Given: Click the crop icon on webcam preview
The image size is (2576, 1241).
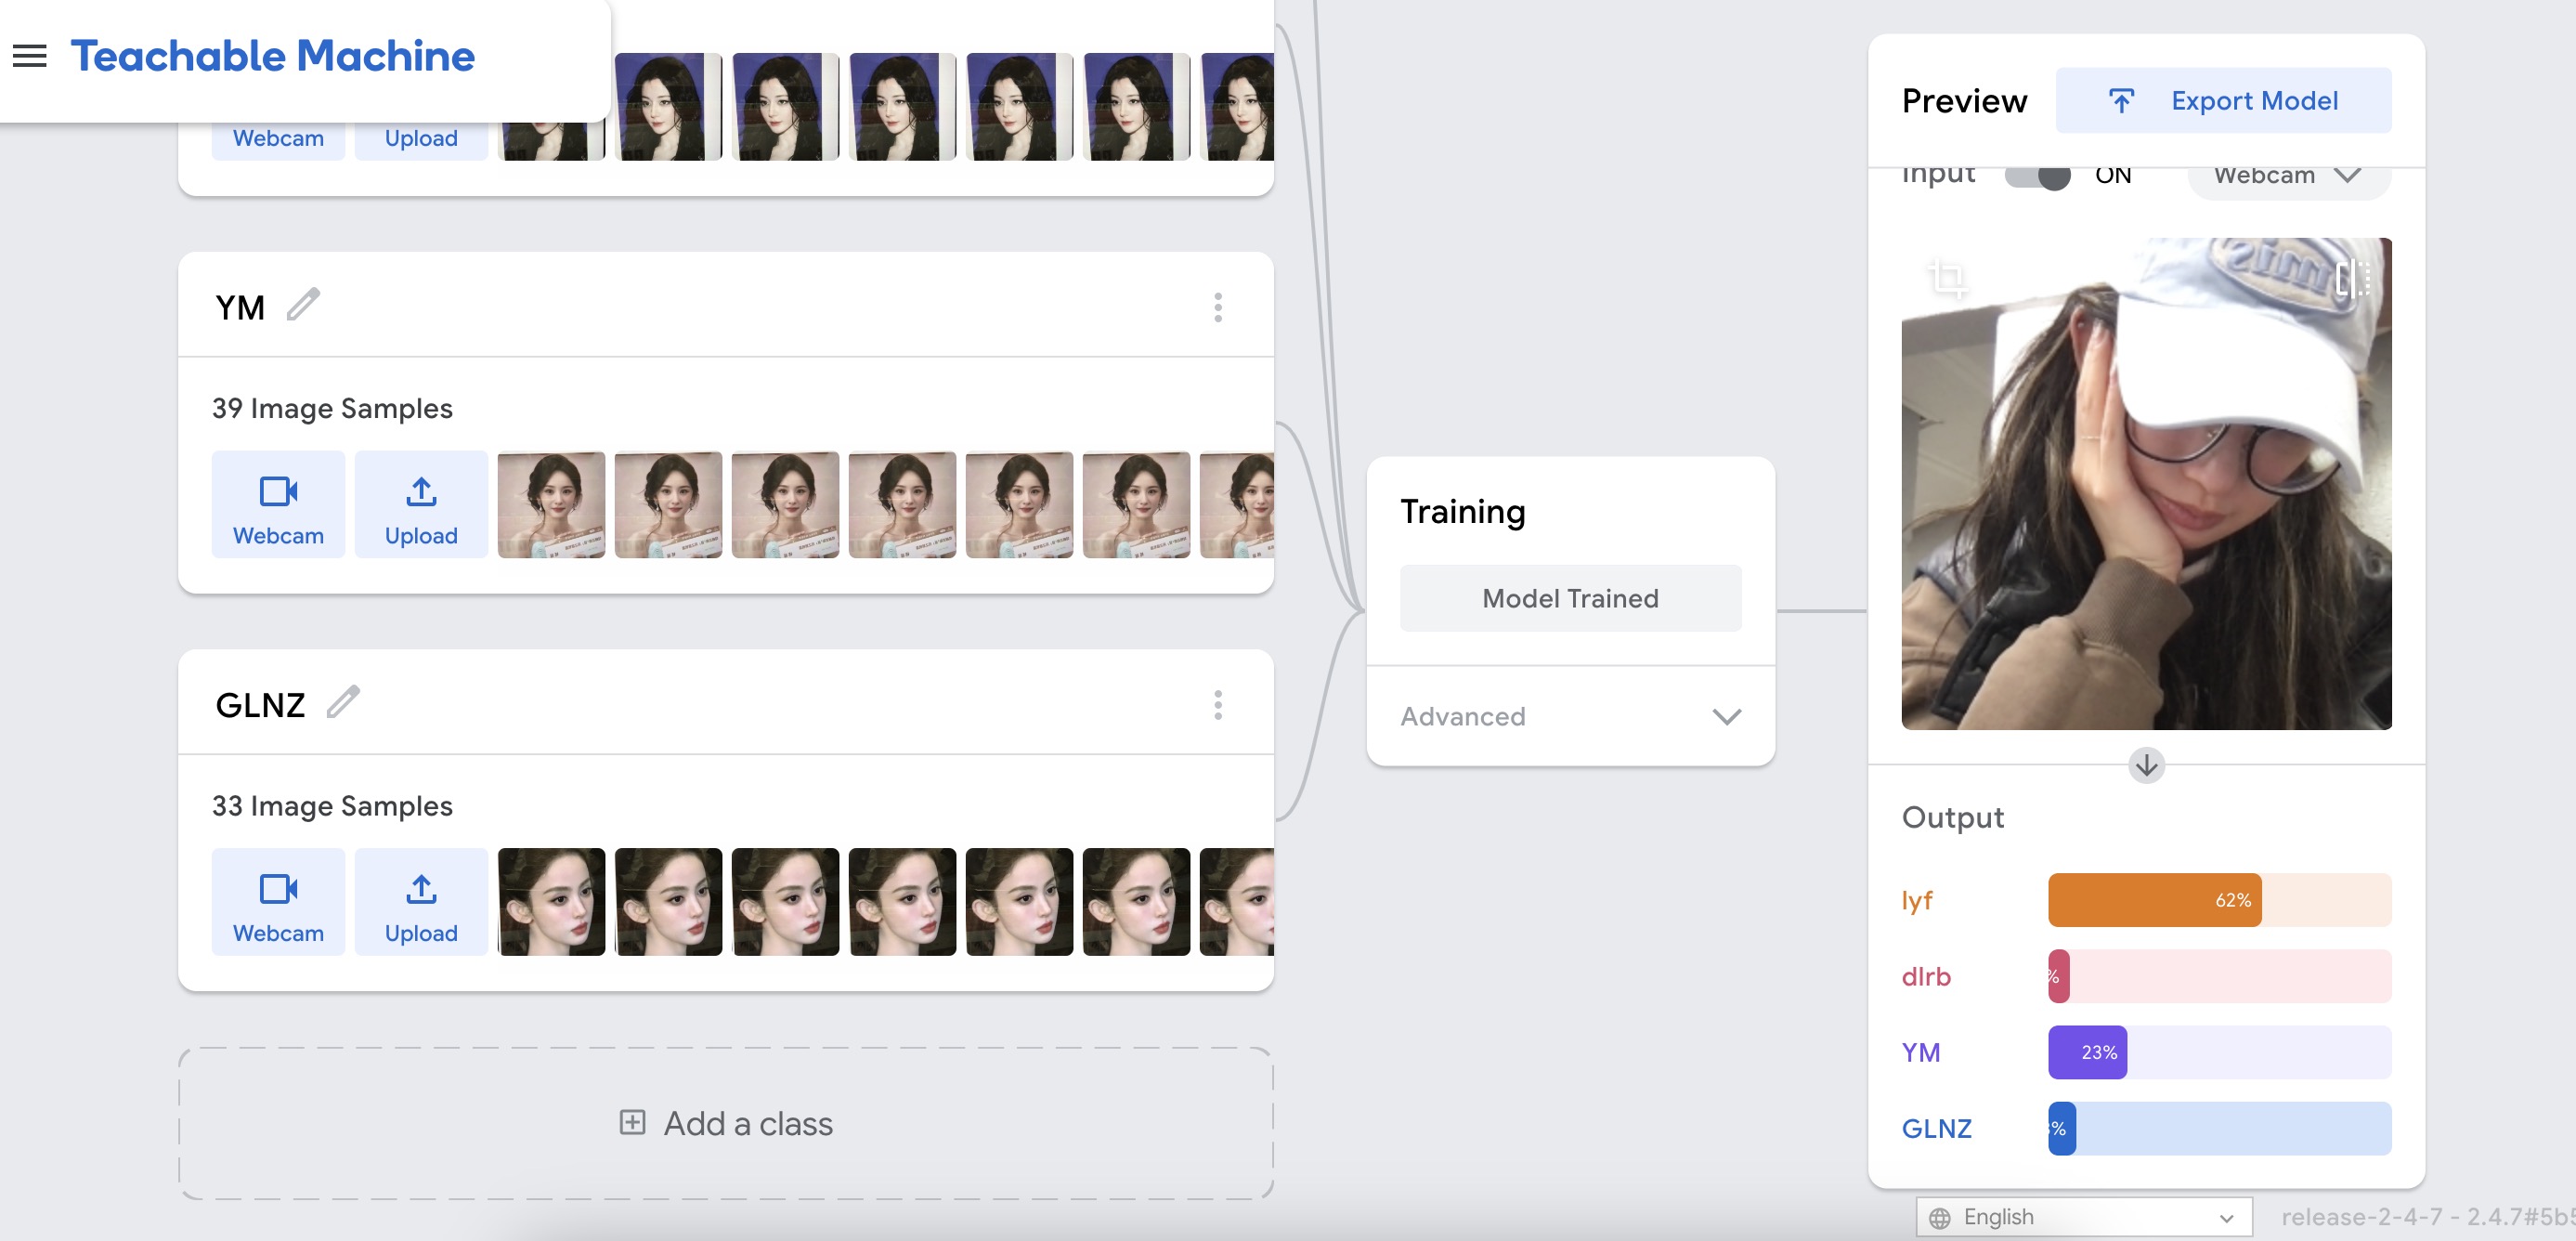Looking at the screenshot, I should coord(1947,277).
